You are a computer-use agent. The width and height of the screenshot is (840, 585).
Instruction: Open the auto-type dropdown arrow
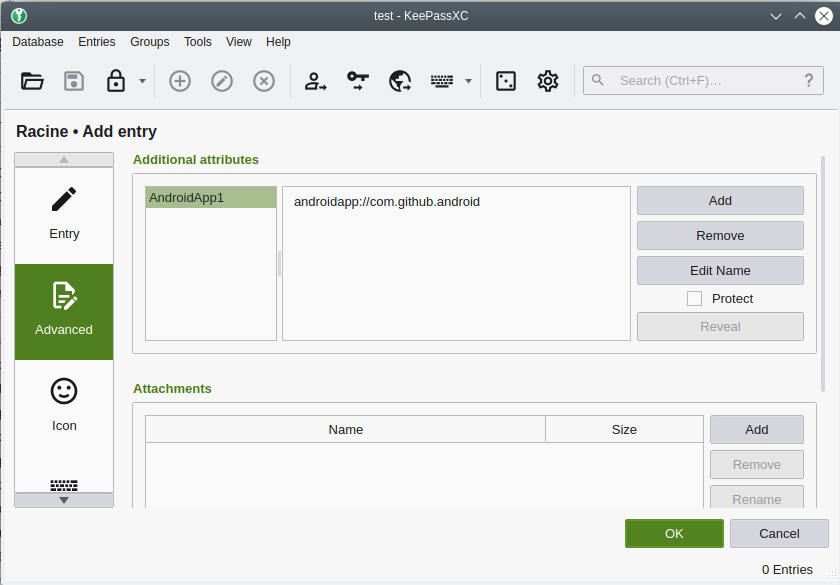[x=464, y=81]
